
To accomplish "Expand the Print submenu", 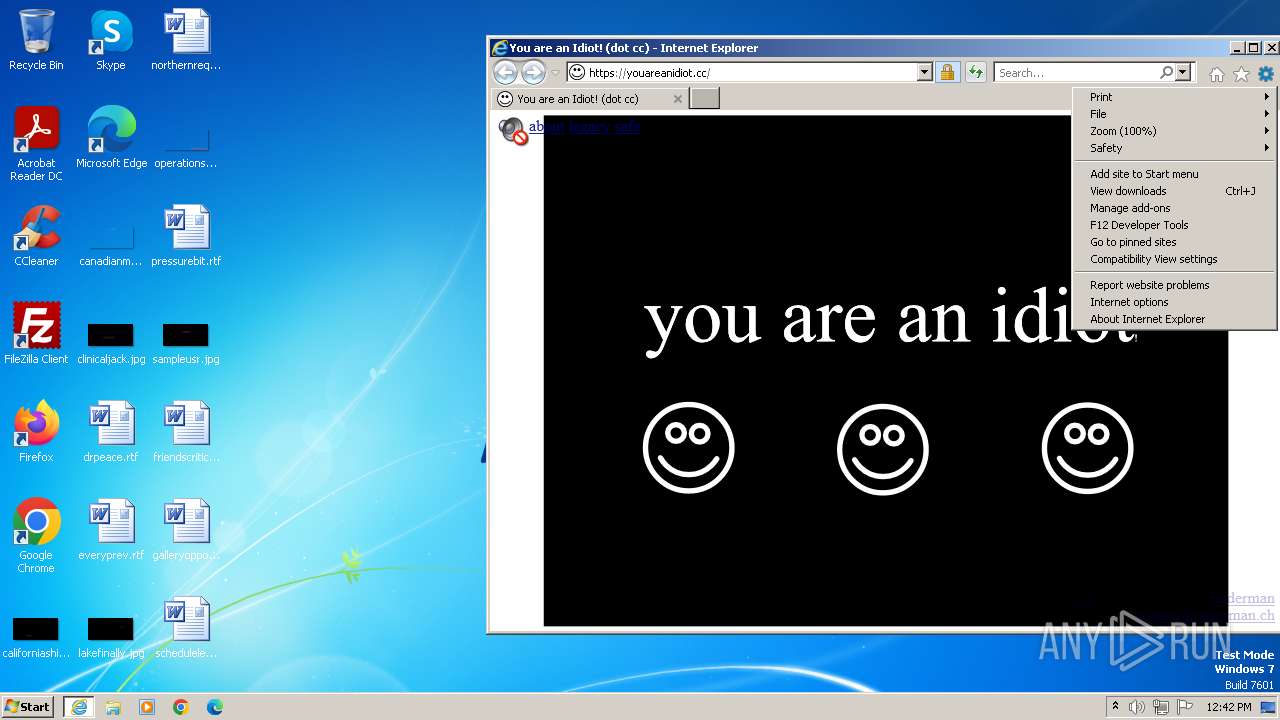I will tap(1174, 97).
